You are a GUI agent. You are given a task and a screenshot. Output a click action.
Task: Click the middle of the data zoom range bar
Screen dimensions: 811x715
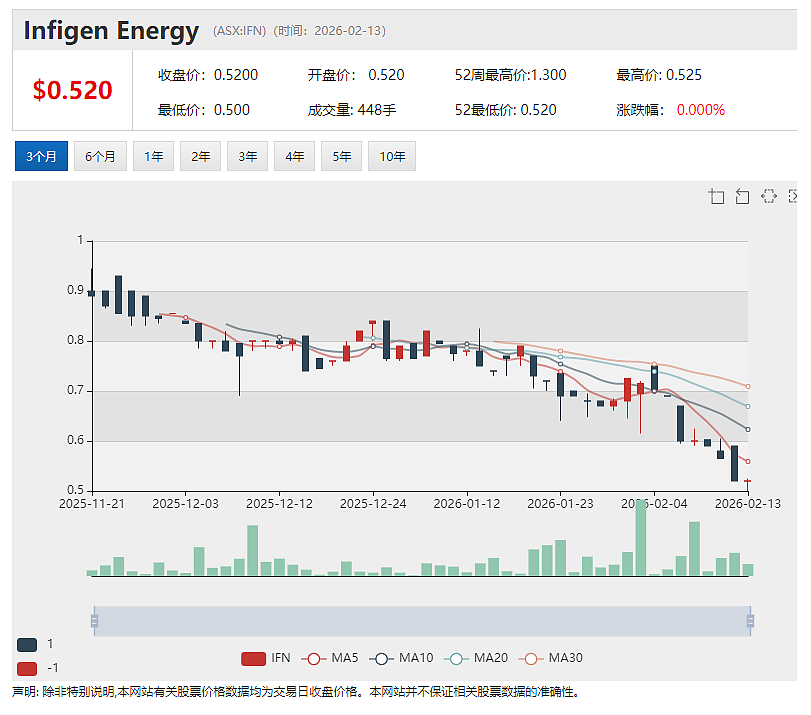tap(422, 620)
